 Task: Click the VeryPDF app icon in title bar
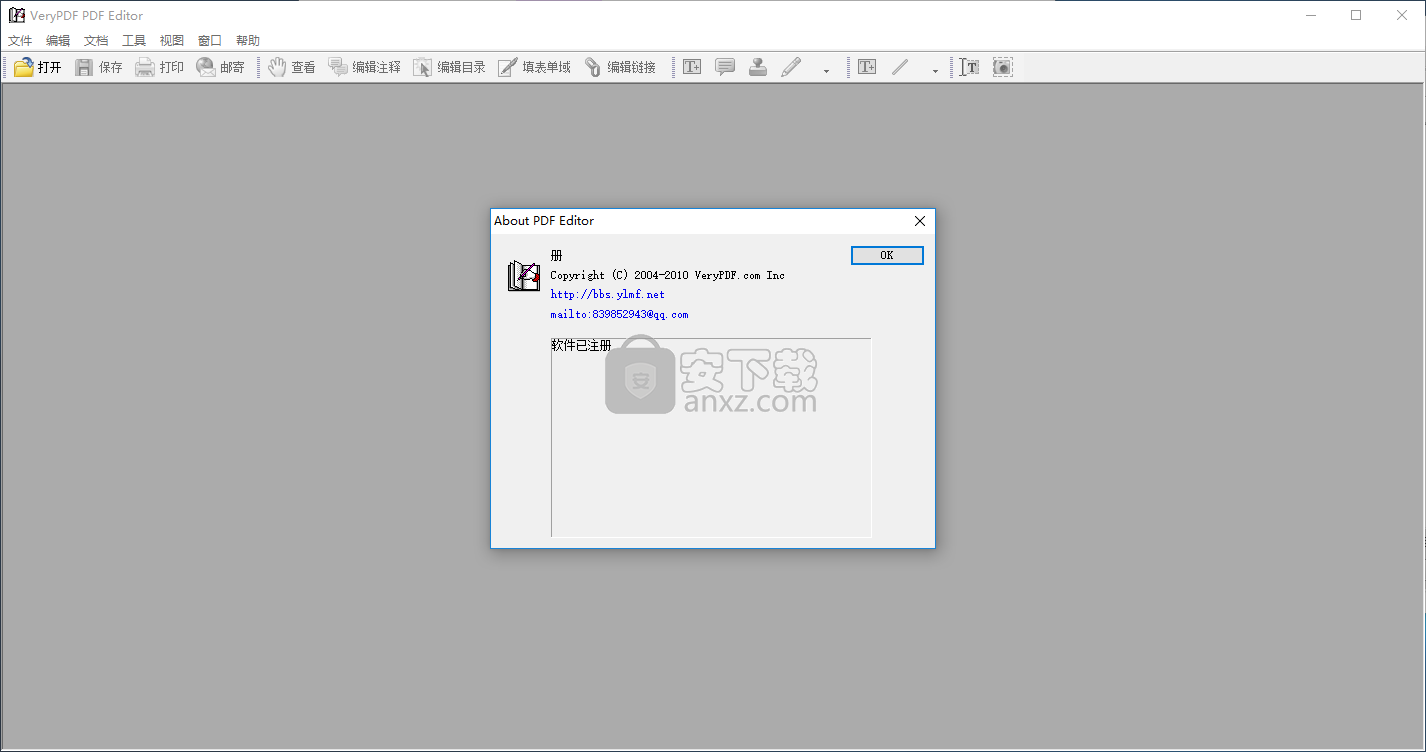pos(16,15)
